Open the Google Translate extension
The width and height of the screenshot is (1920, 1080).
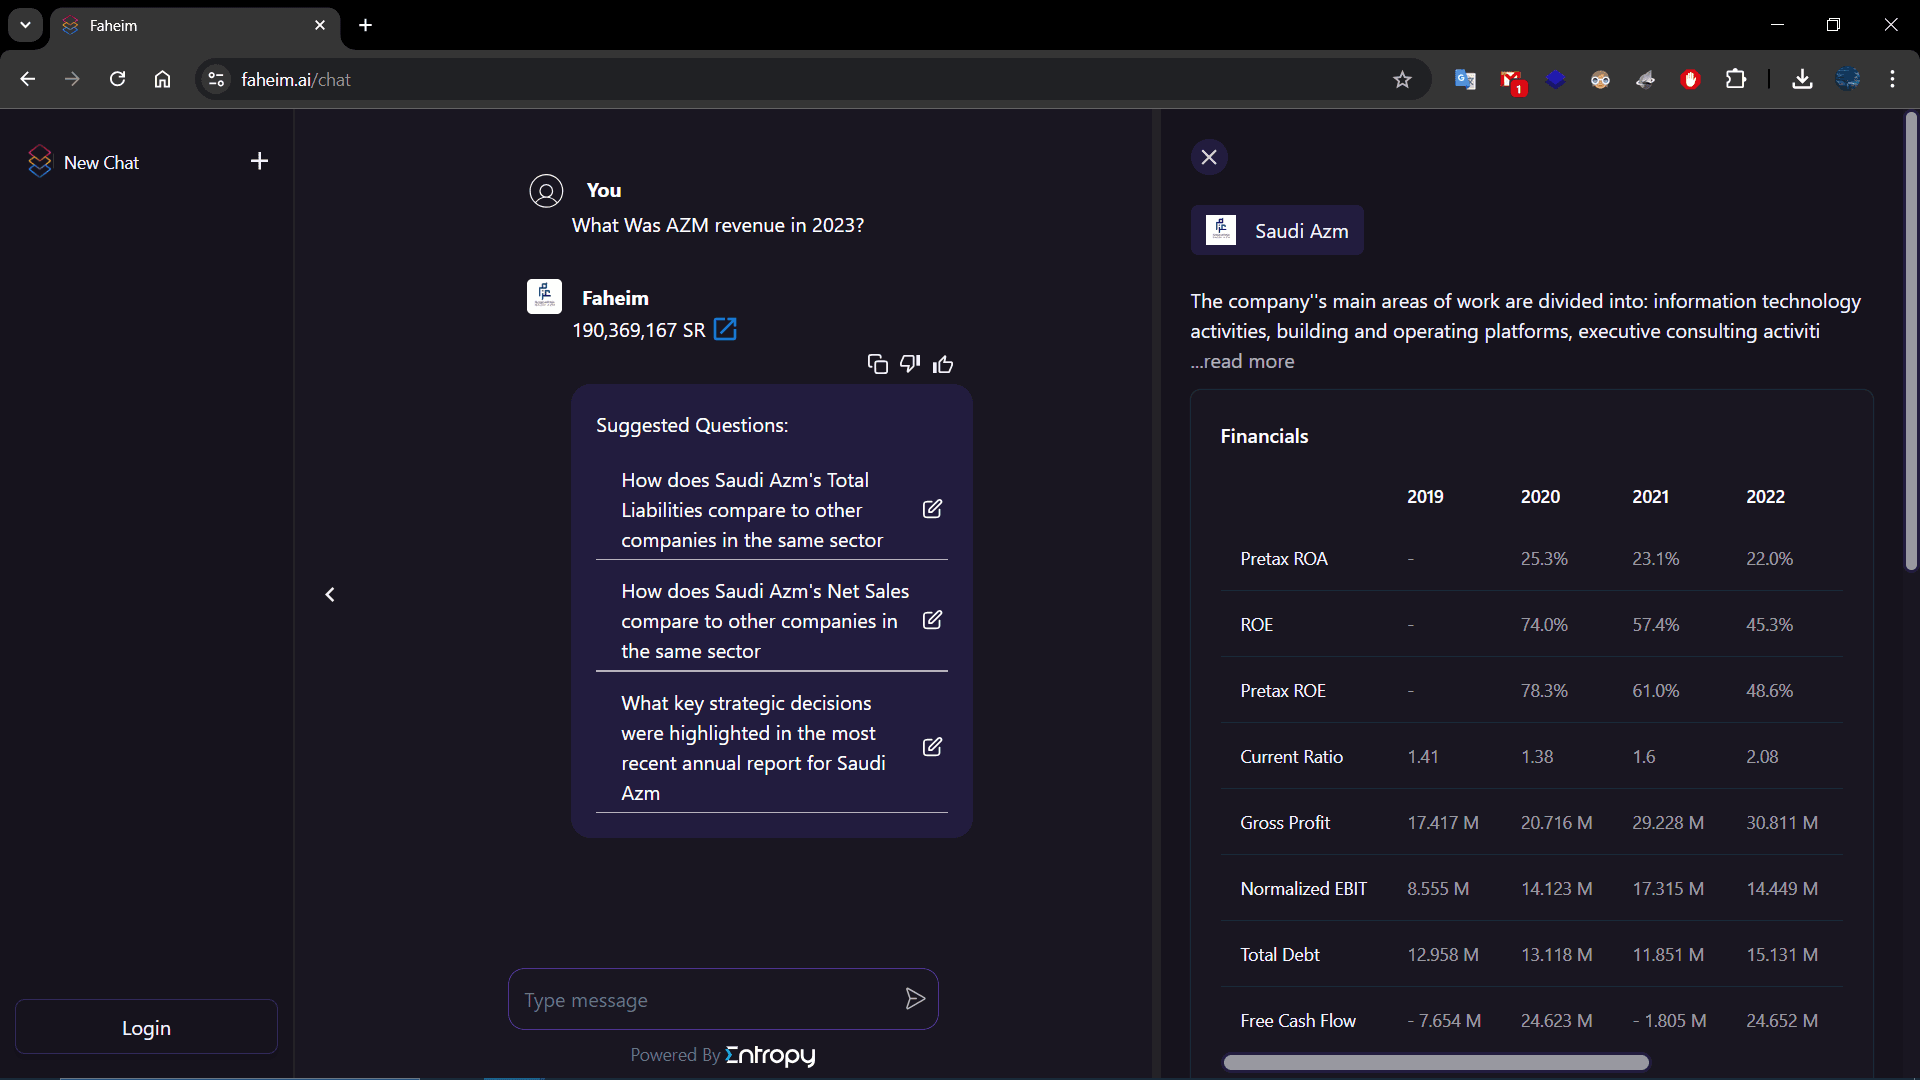click(x=1465, y=80)
